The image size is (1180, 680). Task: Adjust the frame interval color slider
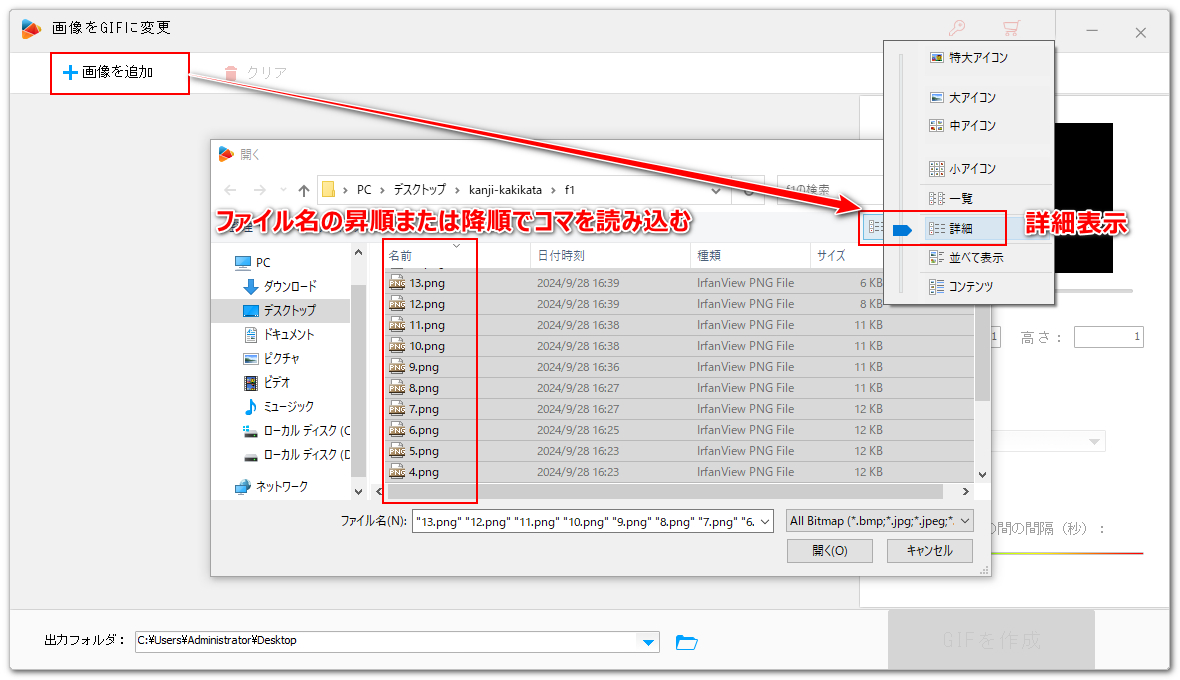[x=1067, y=554]
